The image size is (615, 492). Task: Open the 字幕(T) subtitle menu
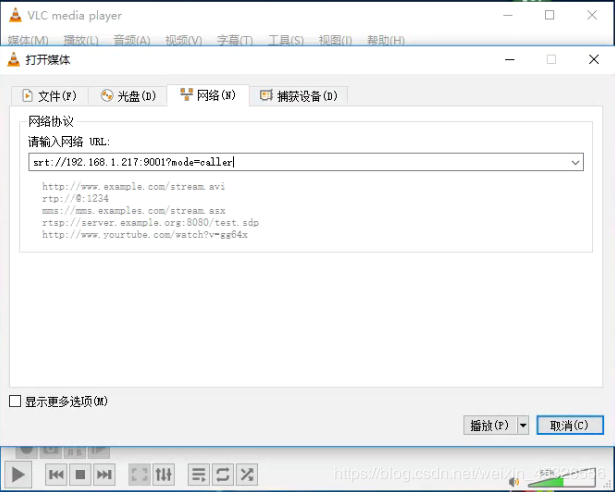point(235,40)
